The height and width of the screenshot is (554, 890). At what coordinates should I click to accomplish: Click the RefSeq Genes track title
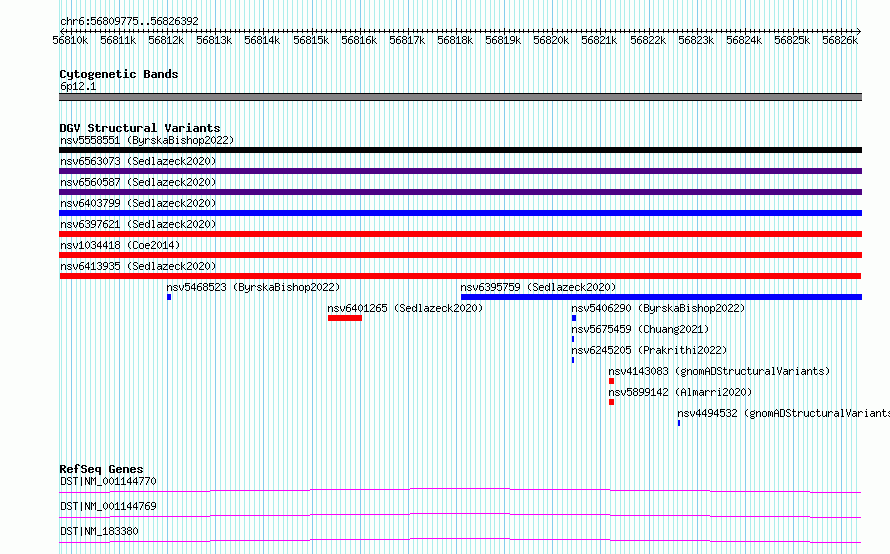101,469
